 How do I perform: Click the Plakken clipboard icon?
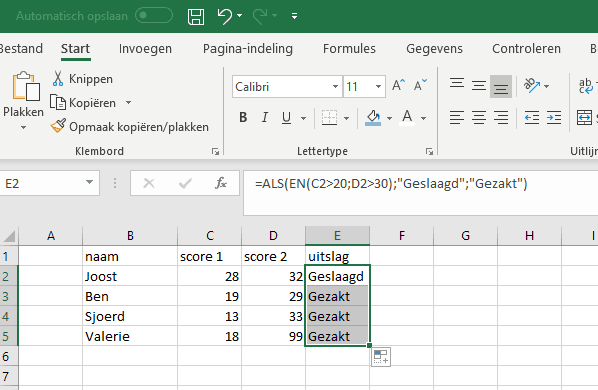click(26, 86)
